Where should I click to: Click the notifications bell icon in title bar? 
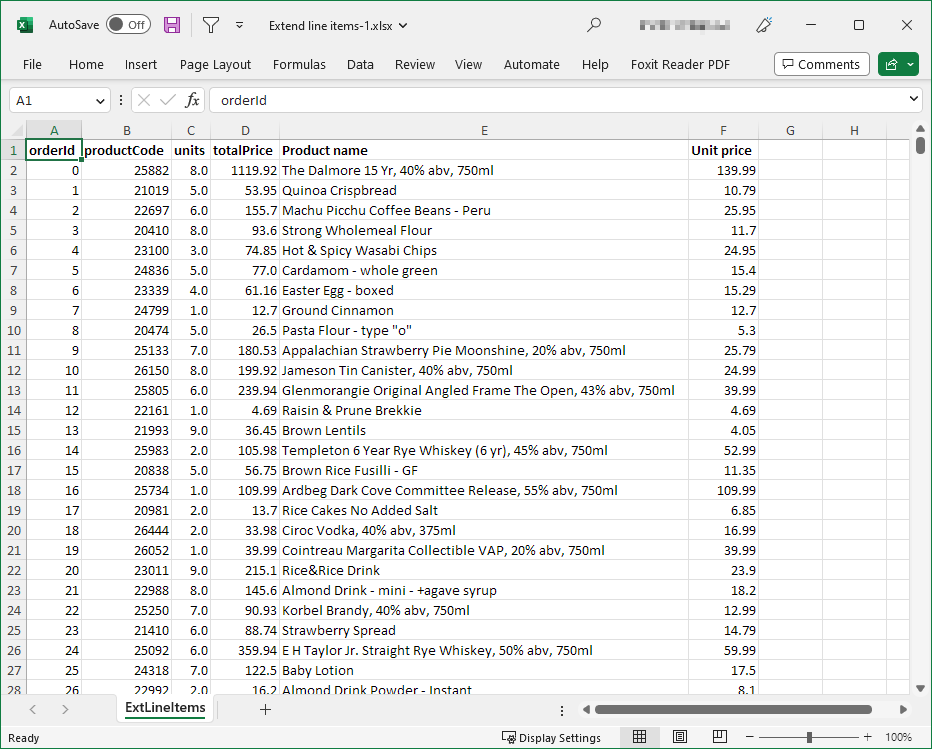point(763,24)
